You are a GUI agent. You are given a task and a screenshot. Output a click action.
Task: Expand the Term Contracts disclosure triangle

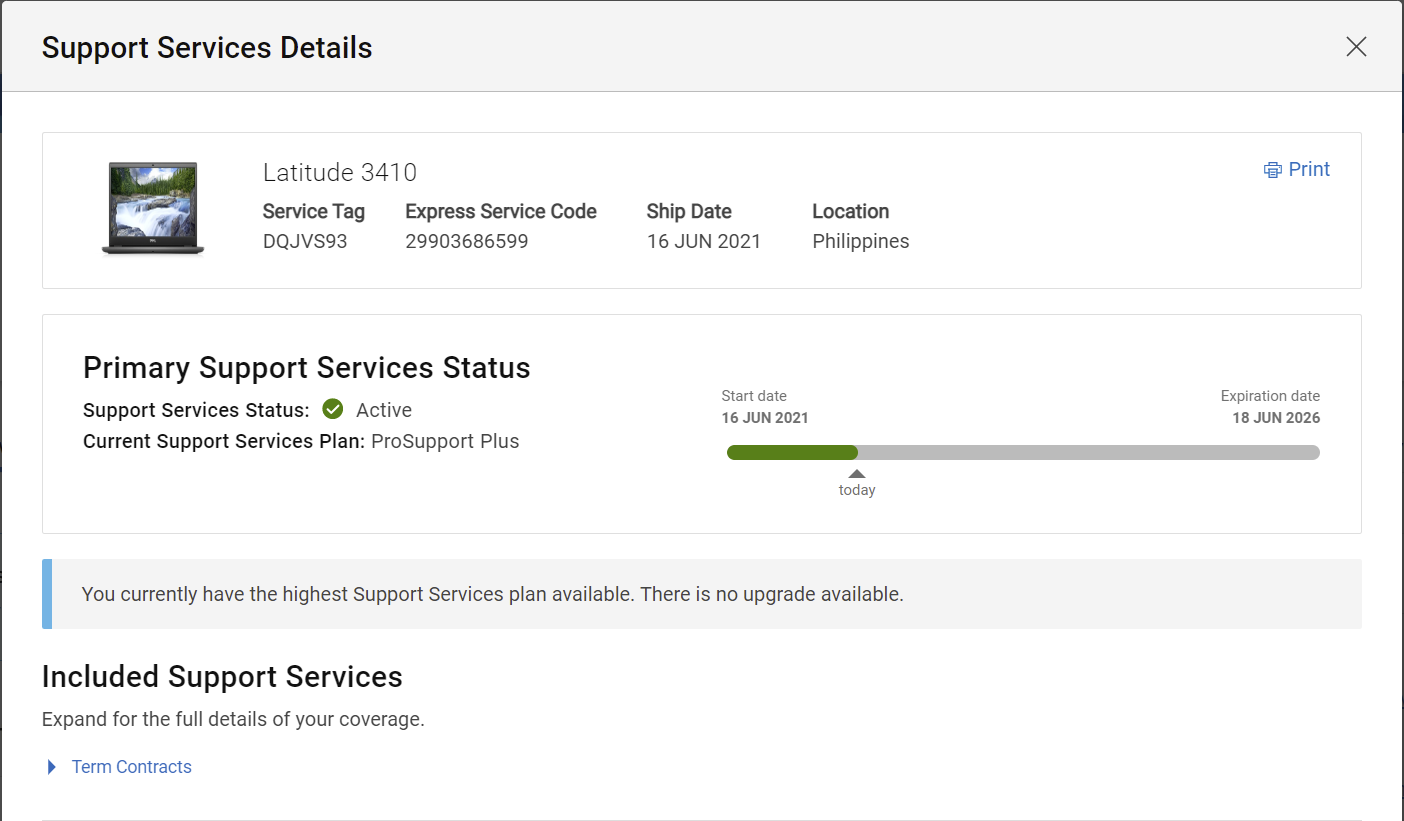[52, 767]
